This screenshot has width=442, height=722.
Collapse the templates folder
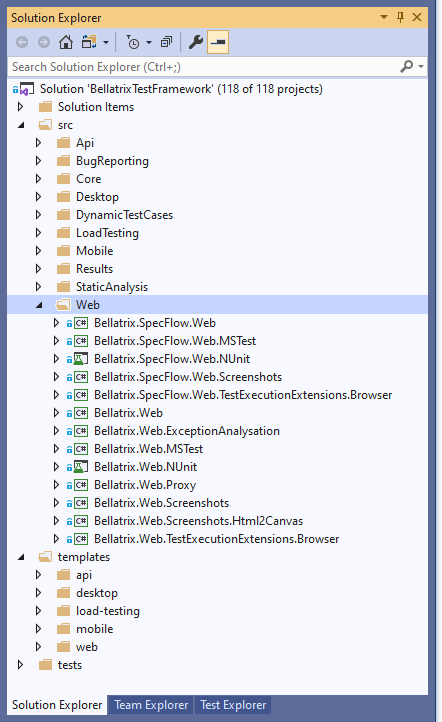click(x=21, y=557)
